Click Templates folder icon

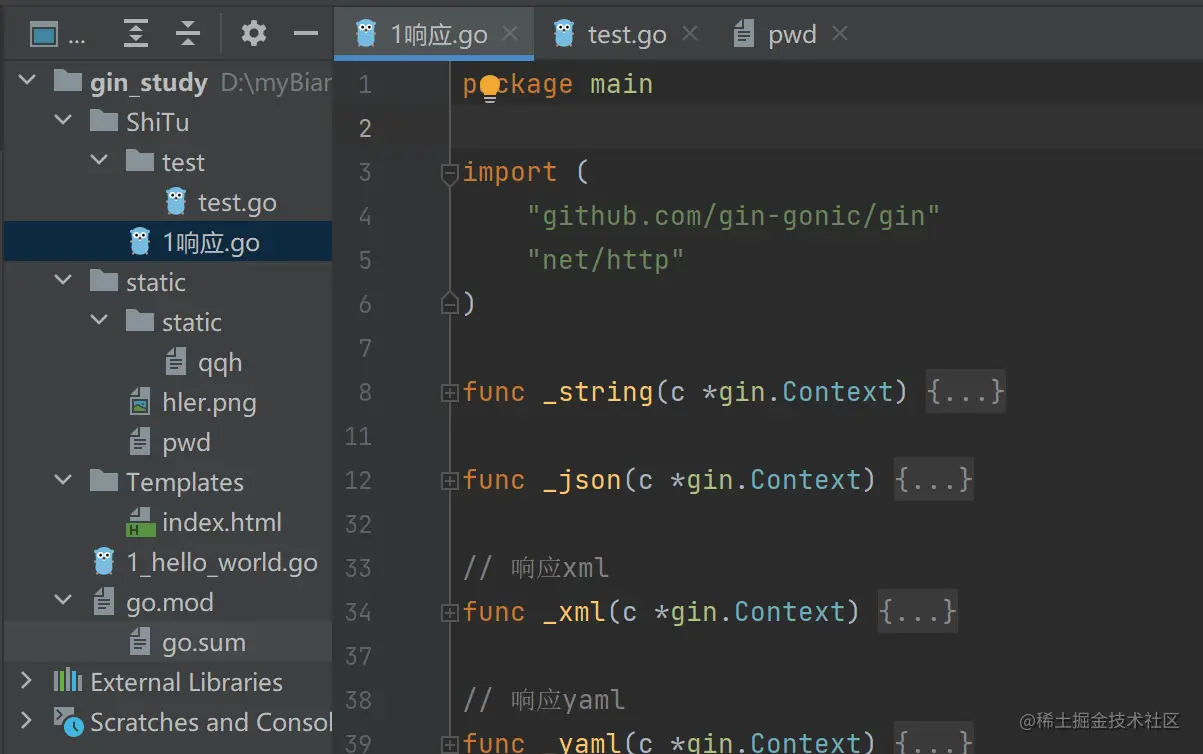click(104, 482)
